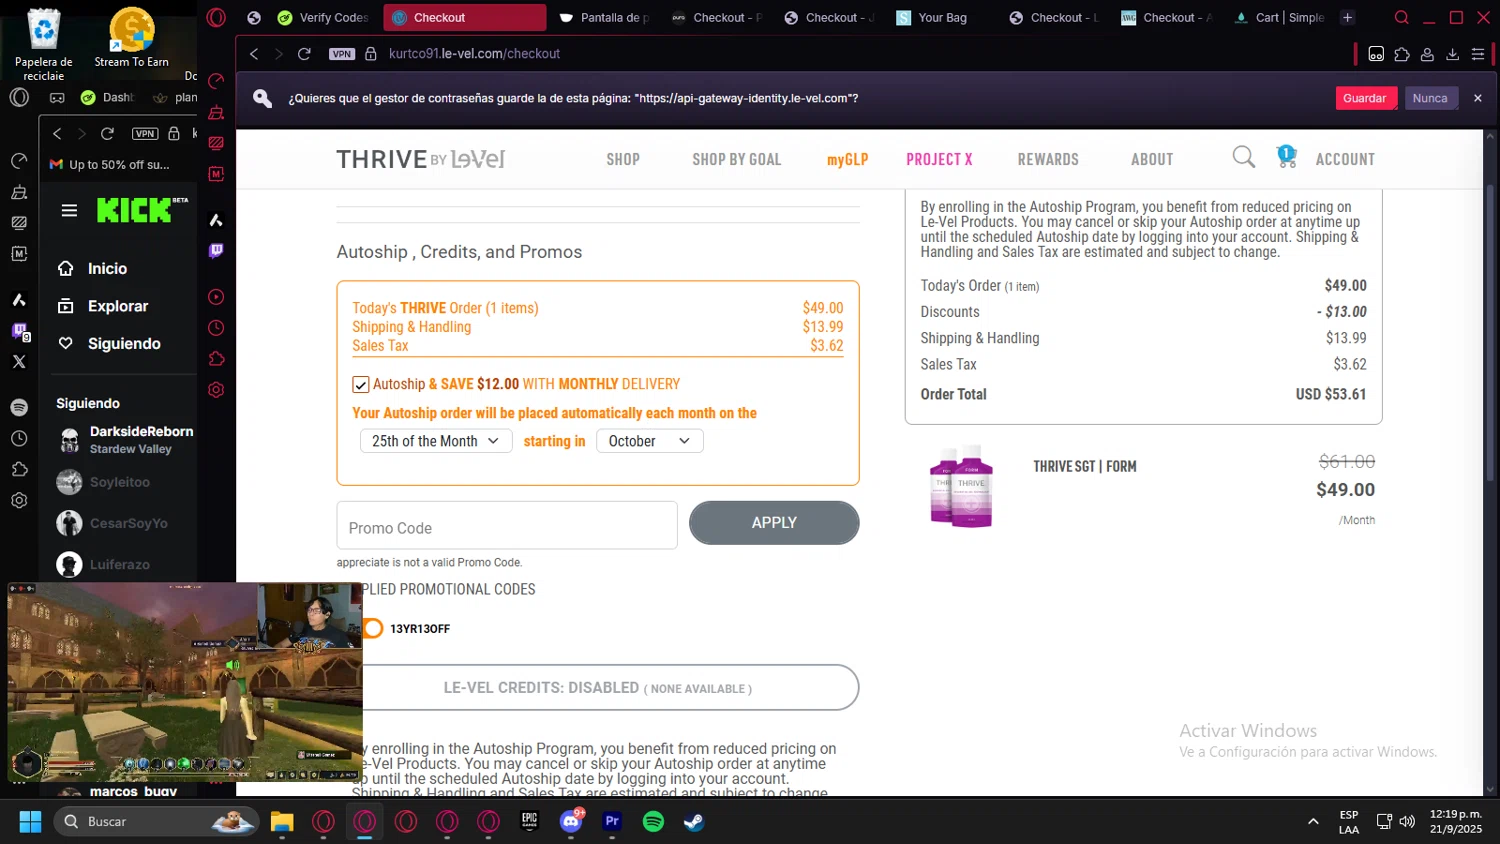
Task: Open Epic Games from the taskbar
Action: [530, 822]
